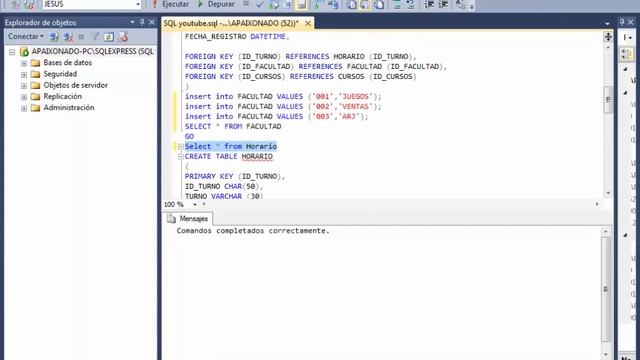Select the Seguridad tree item

point(60,74)
